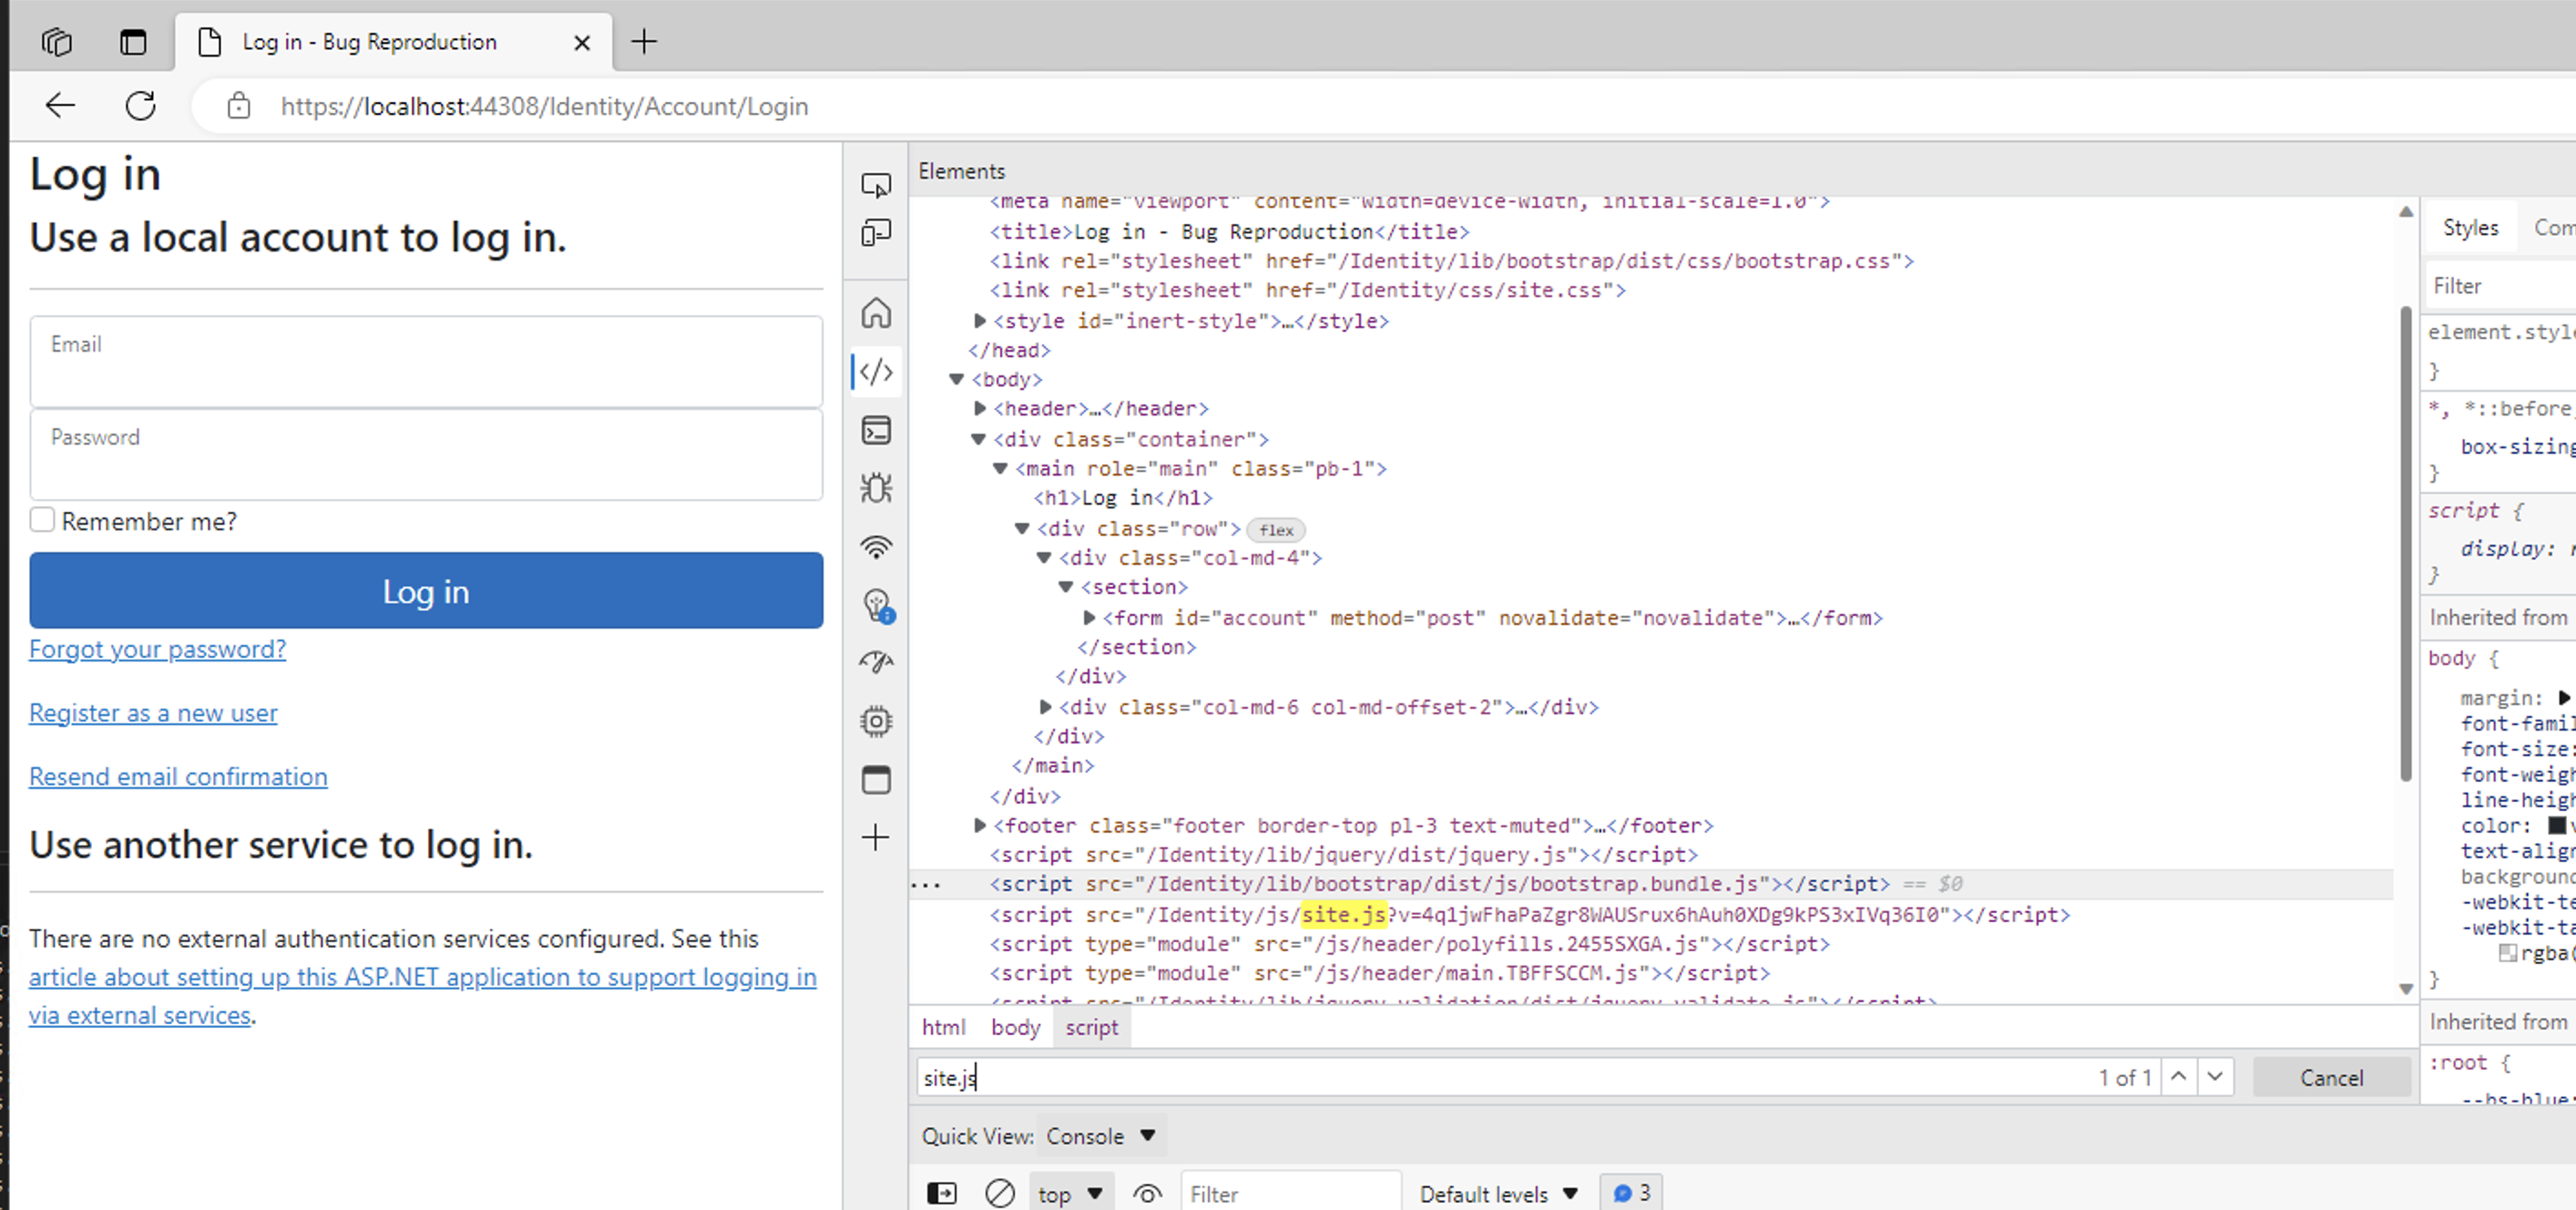The height and width of the screenshot is (1210, 2576).
Task: Close the Log in - Bug Reproduction tab
Action: 582,43
